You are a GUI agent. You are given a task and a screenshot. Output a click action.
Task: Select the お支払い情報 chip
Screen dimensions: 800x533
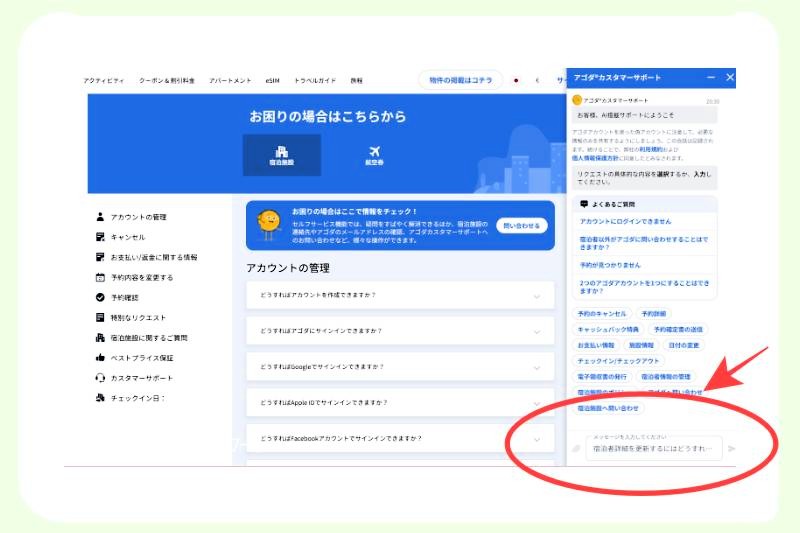point(595,345)
